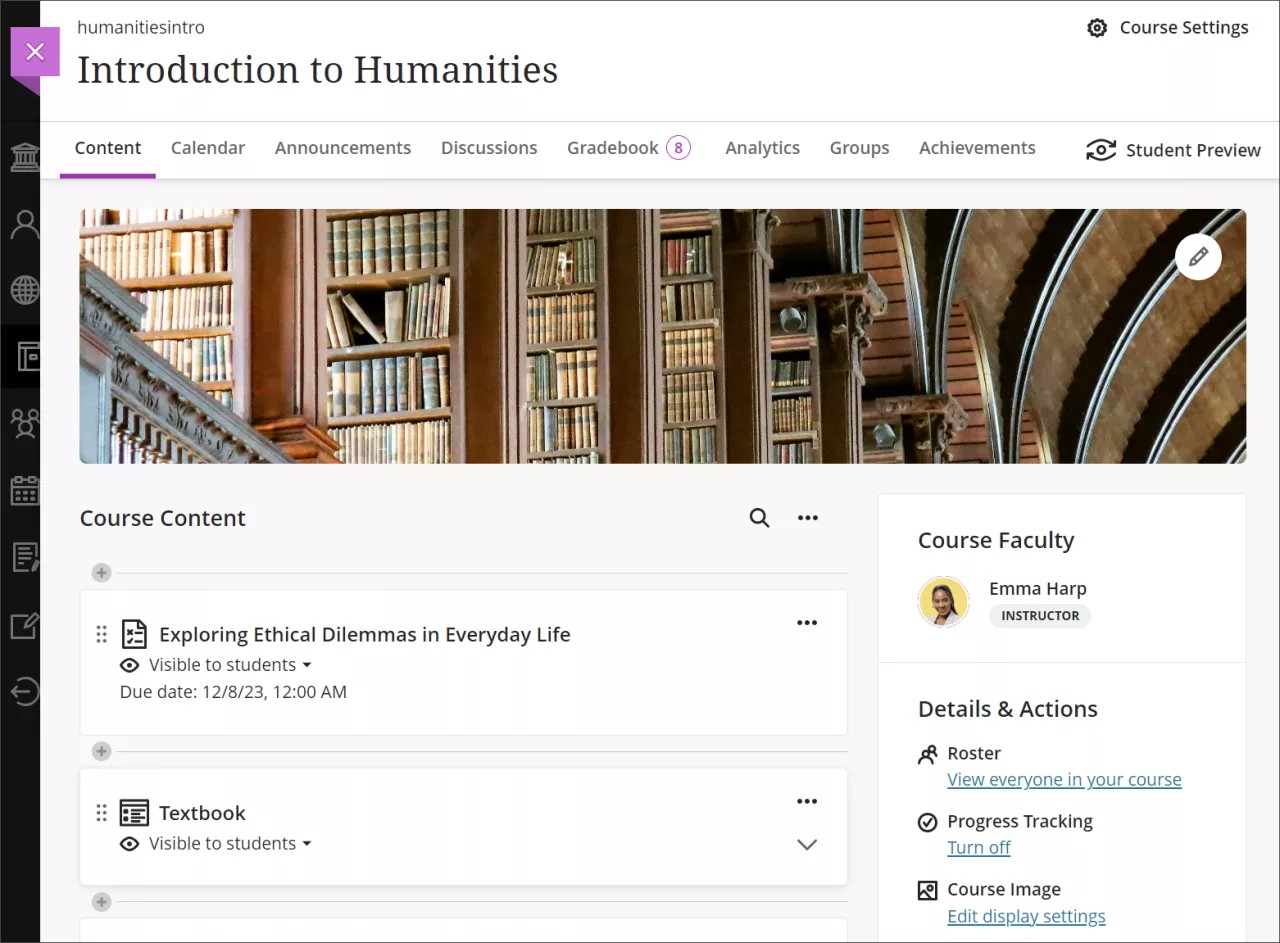Toggle visibility eye on Exploring Ethical Dilemmas
Viewport: 1280px width, 943px height.
130,664
